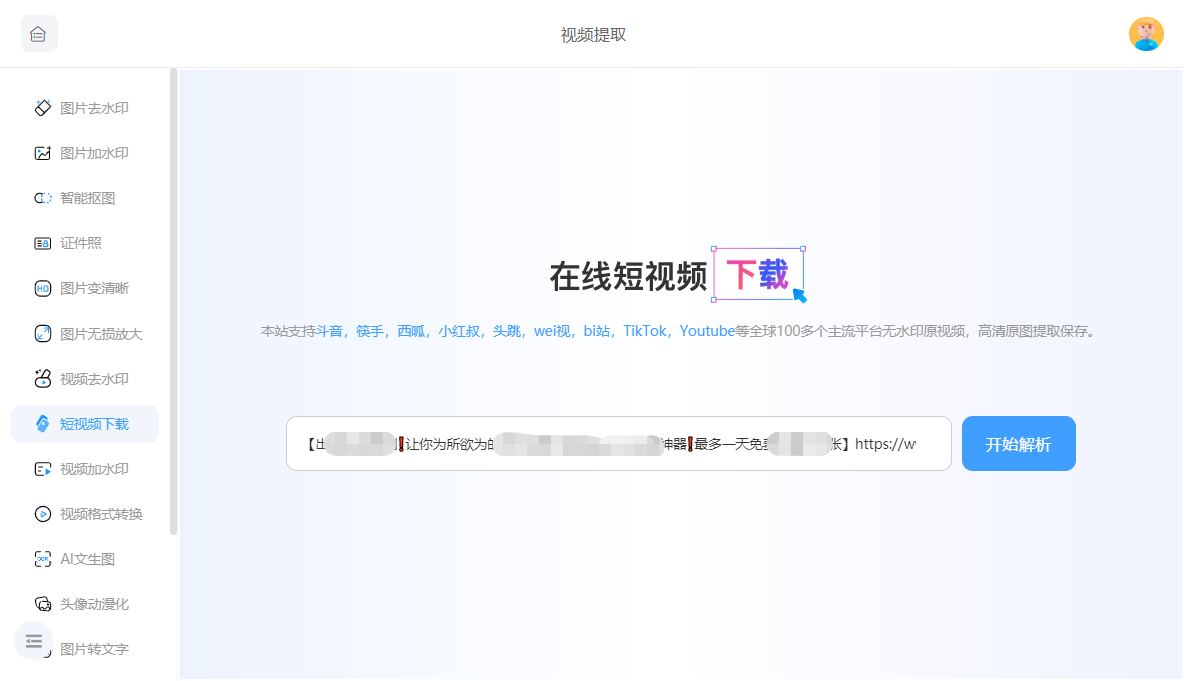Click the video link input field

click(618, 444)
